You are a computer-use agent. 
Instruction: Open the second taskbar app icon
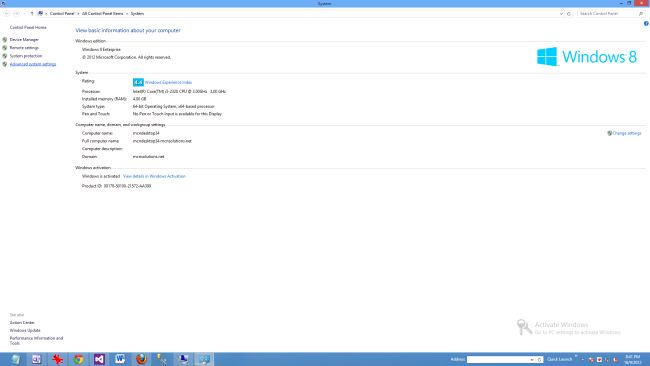(x=36, y=359)
